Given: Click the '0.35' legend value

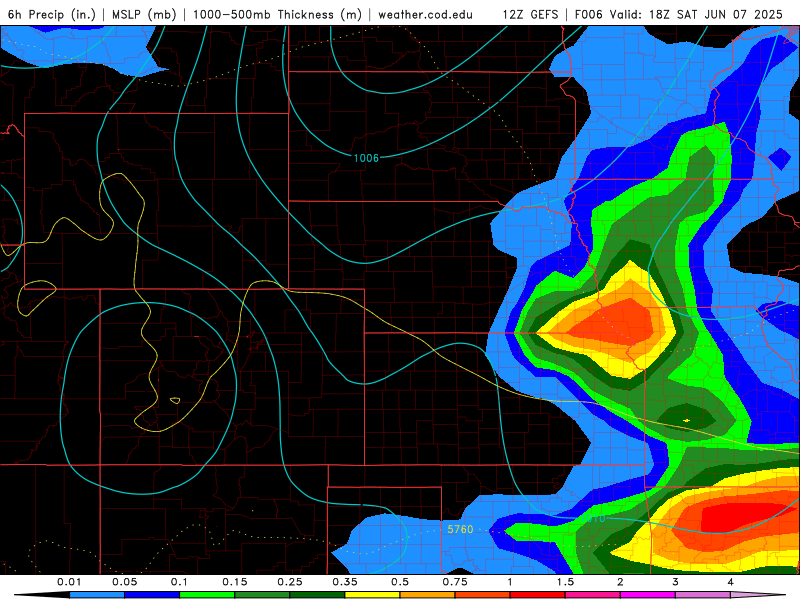Looking at the screenshot, I should pyautogui.click(x=345, y=582).
